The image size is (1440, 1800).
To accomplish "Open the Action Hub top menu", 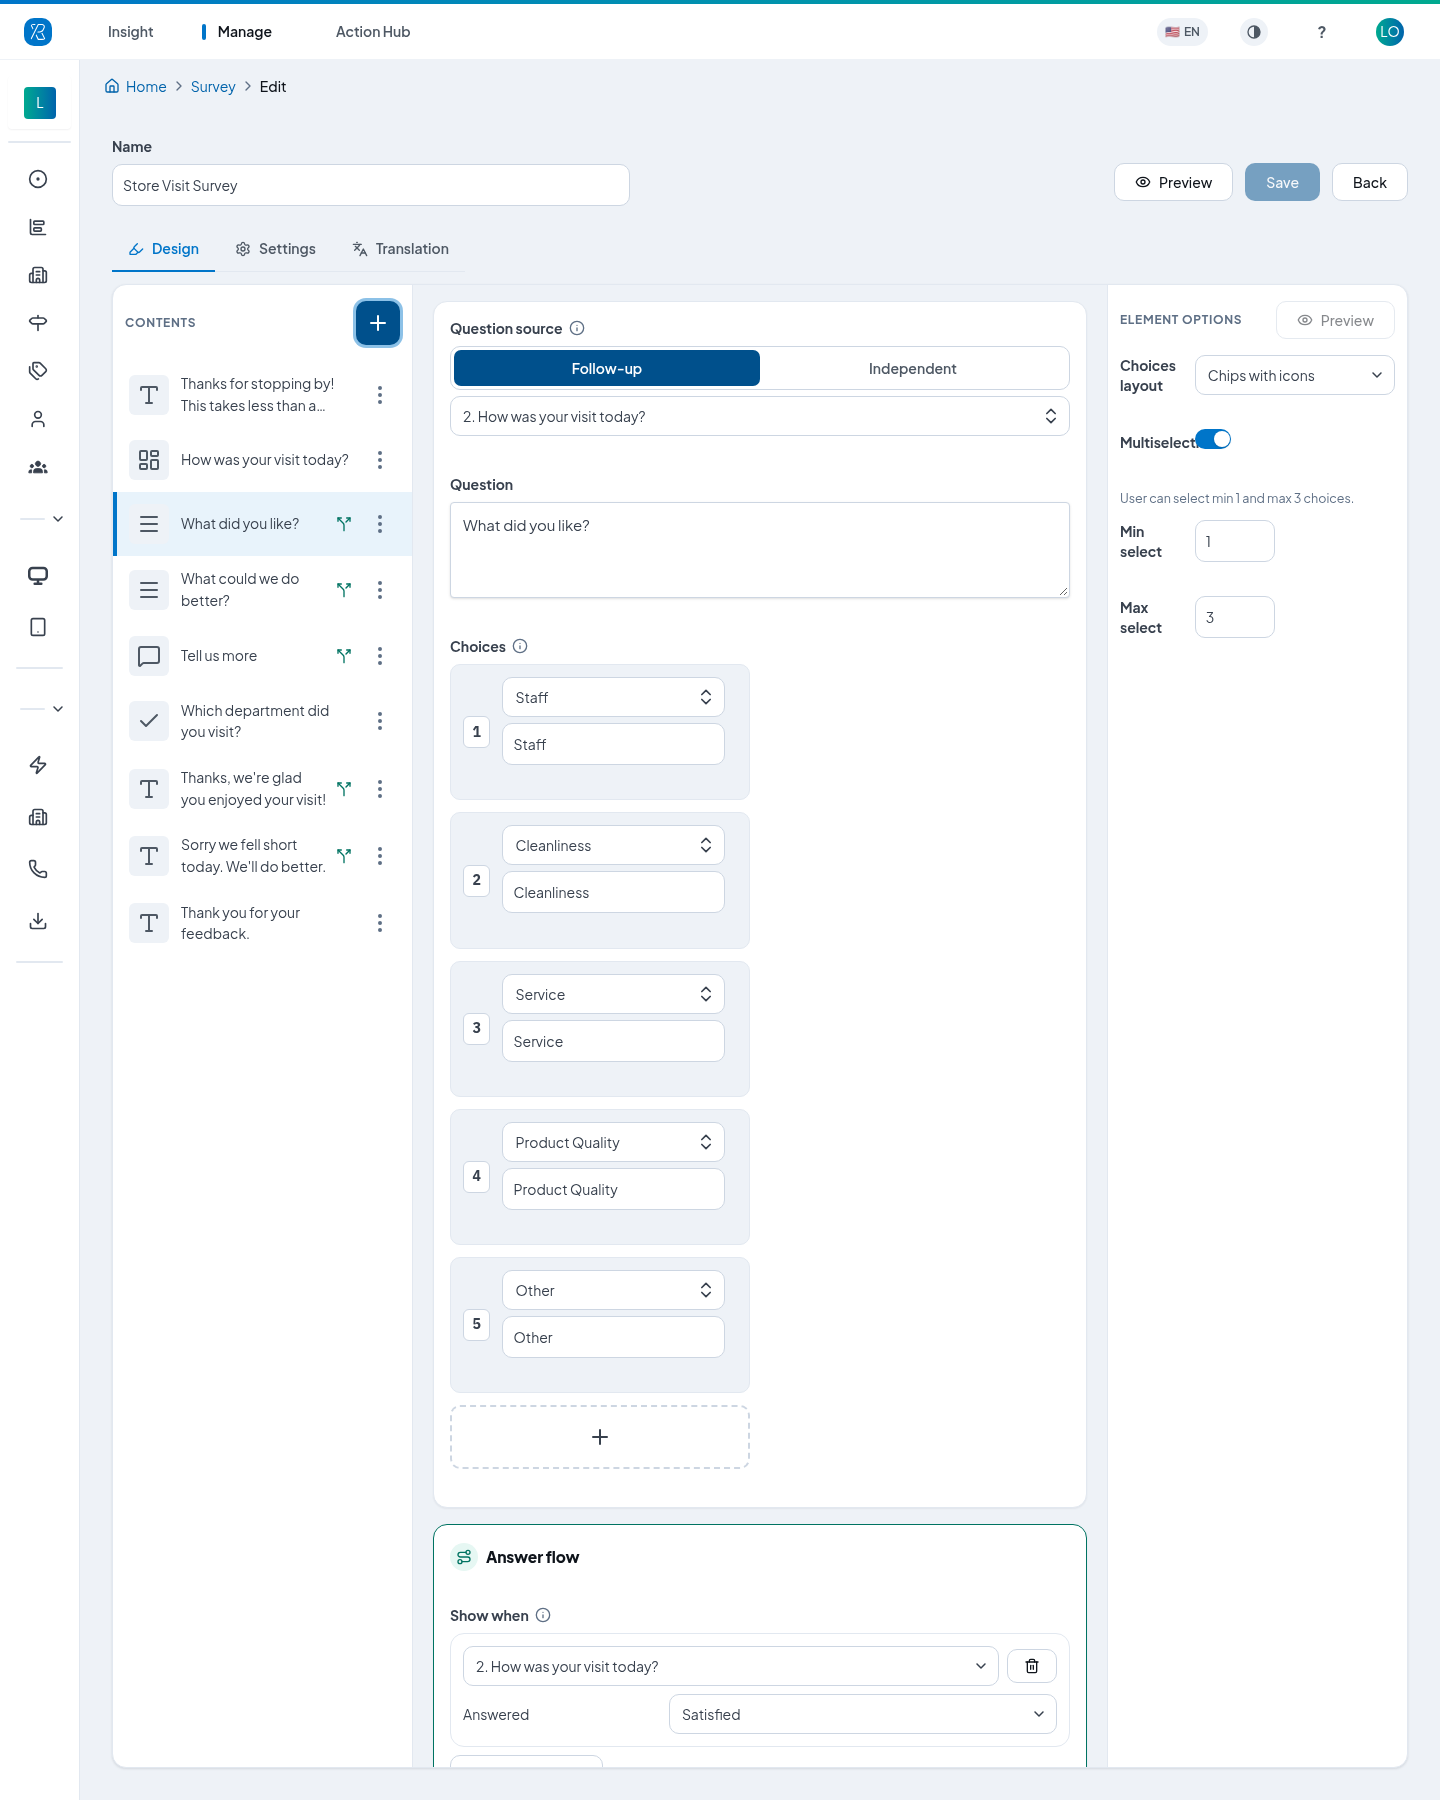I will [x=373, y=32].
